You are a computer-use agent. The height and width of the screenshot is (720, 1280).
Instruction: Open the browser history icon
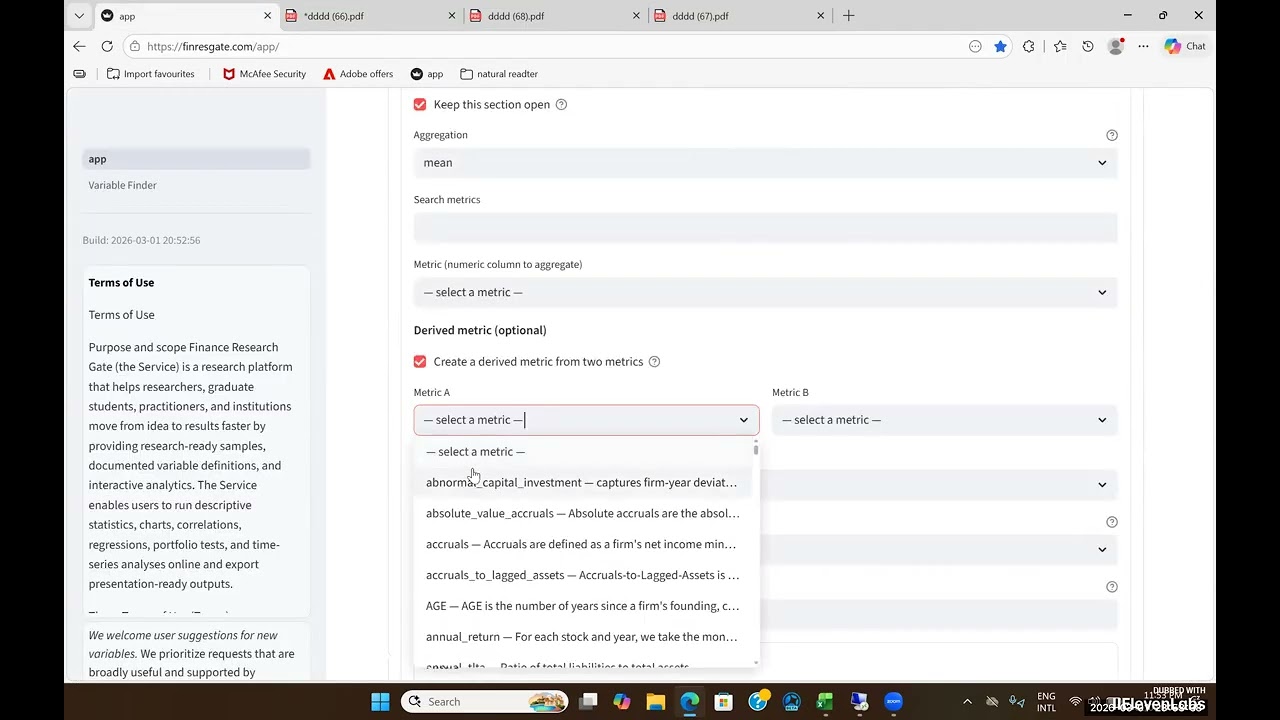click(1088, 46)
